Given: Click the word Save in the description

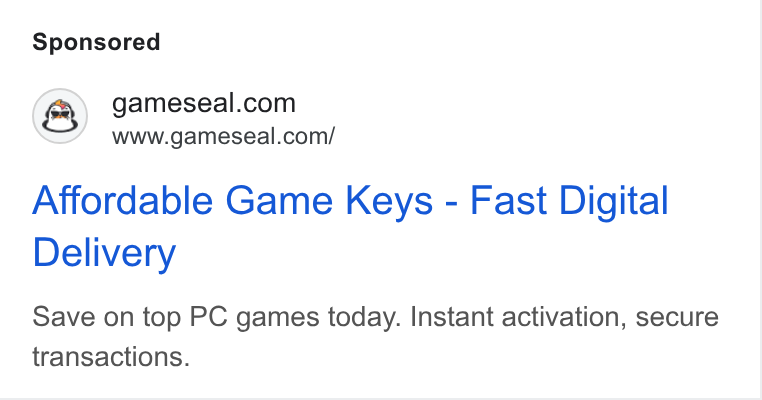Looking at the screenshot, I should click(63, 317).
